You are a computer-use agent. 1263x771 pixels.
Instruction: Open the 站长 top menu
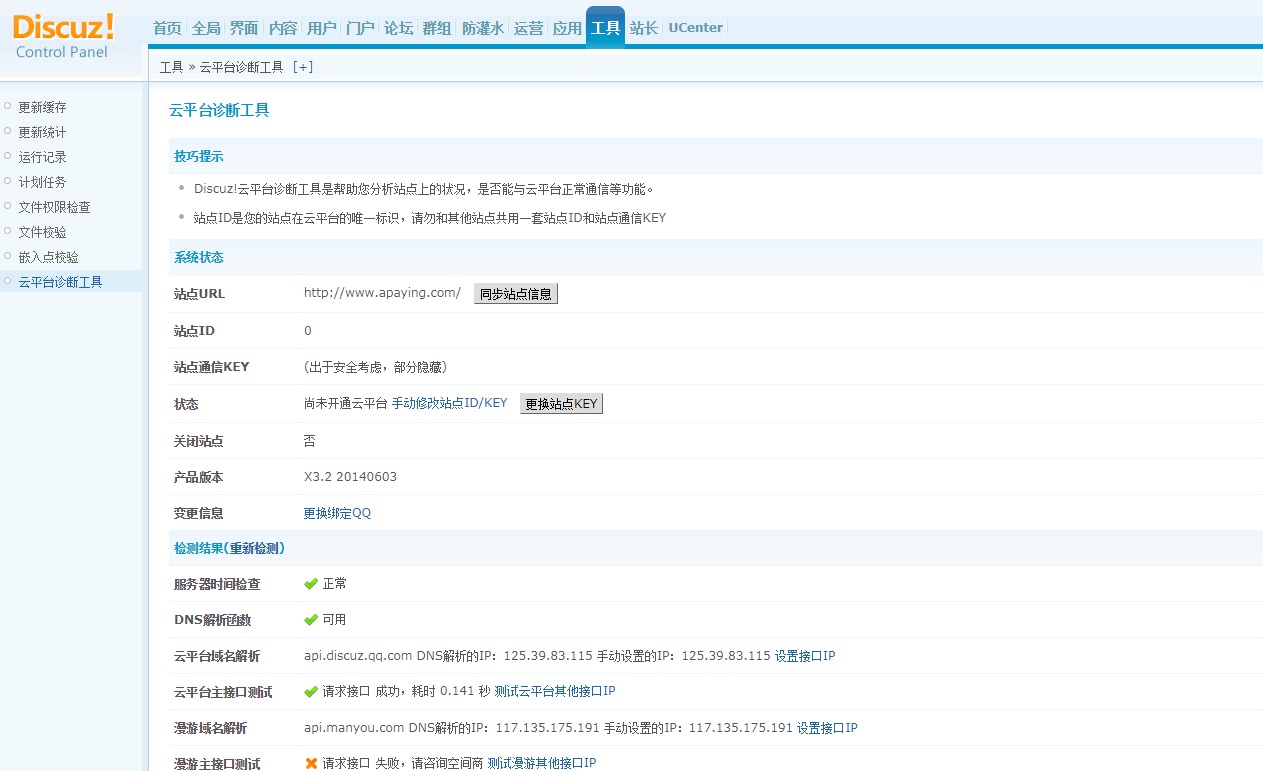pos(644,28)
